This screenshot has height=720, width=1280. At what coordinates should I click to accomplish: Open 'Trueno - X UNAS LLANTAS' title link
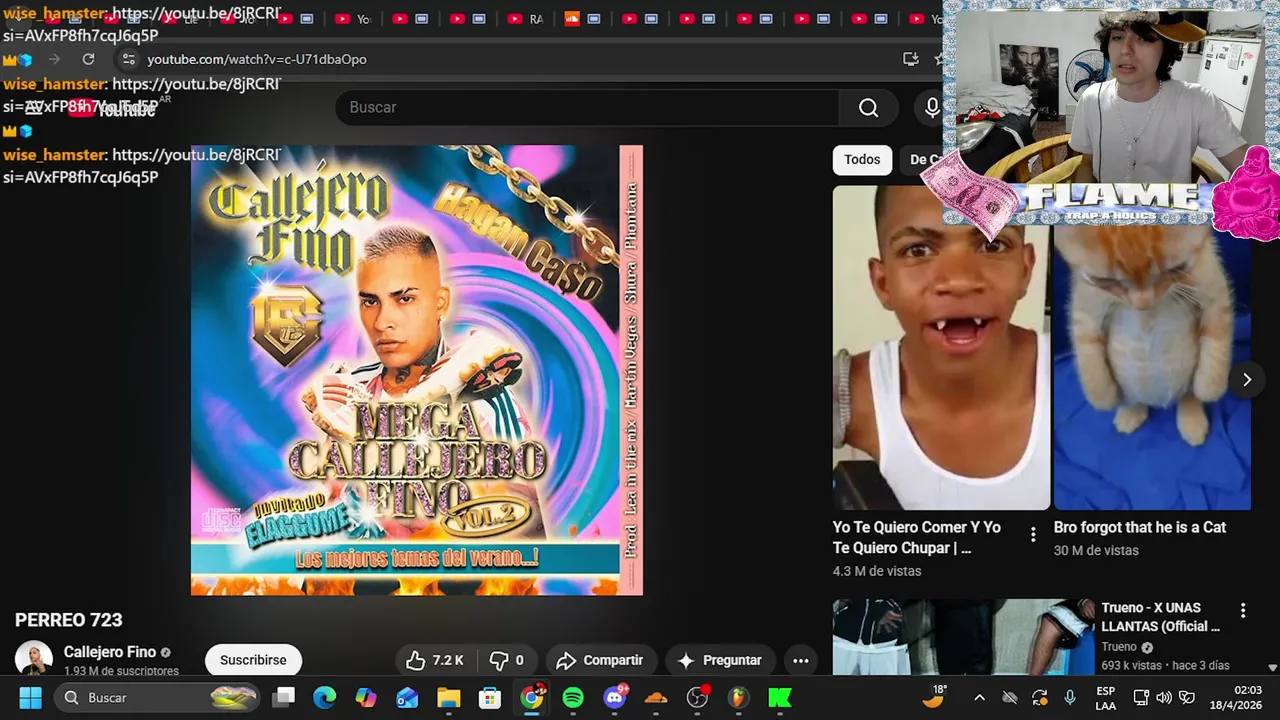click(x=1161, y=617)
